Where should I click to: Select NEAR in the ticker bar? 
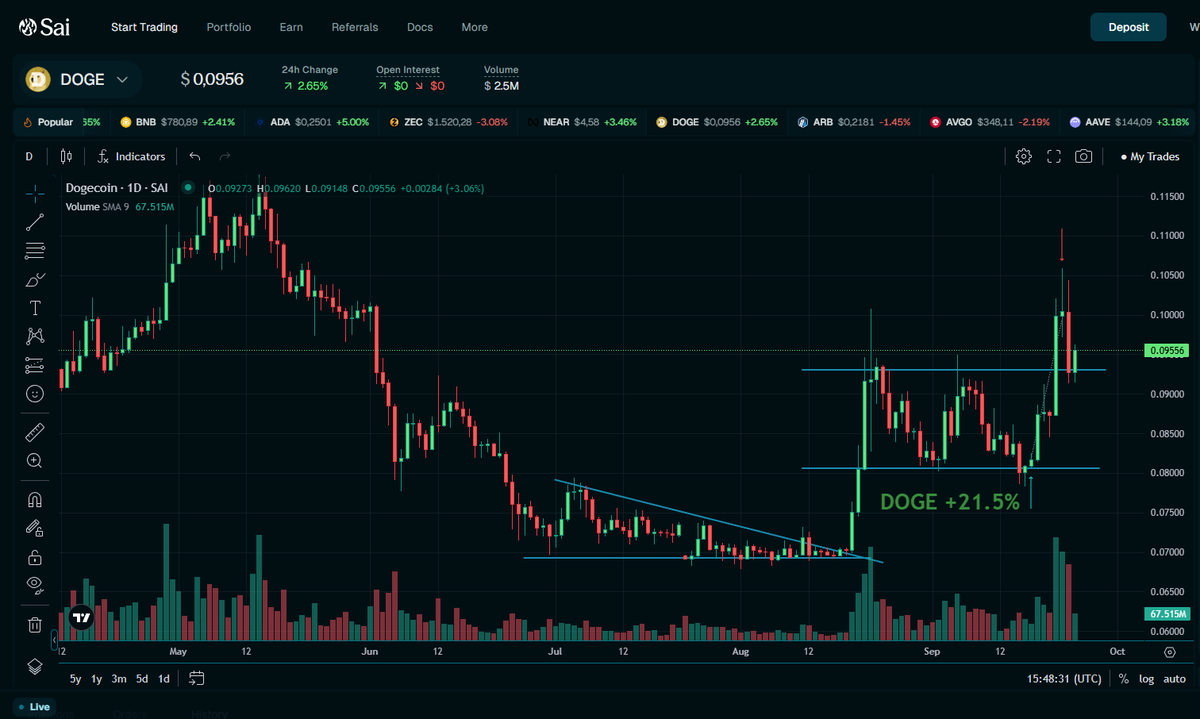[x=581, y=122]
